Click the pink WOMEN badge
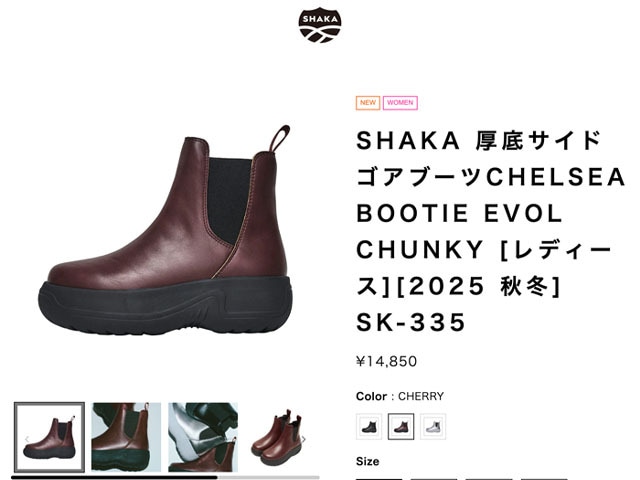This screenshot has height=480, width=640. click(x=400, y=102)
